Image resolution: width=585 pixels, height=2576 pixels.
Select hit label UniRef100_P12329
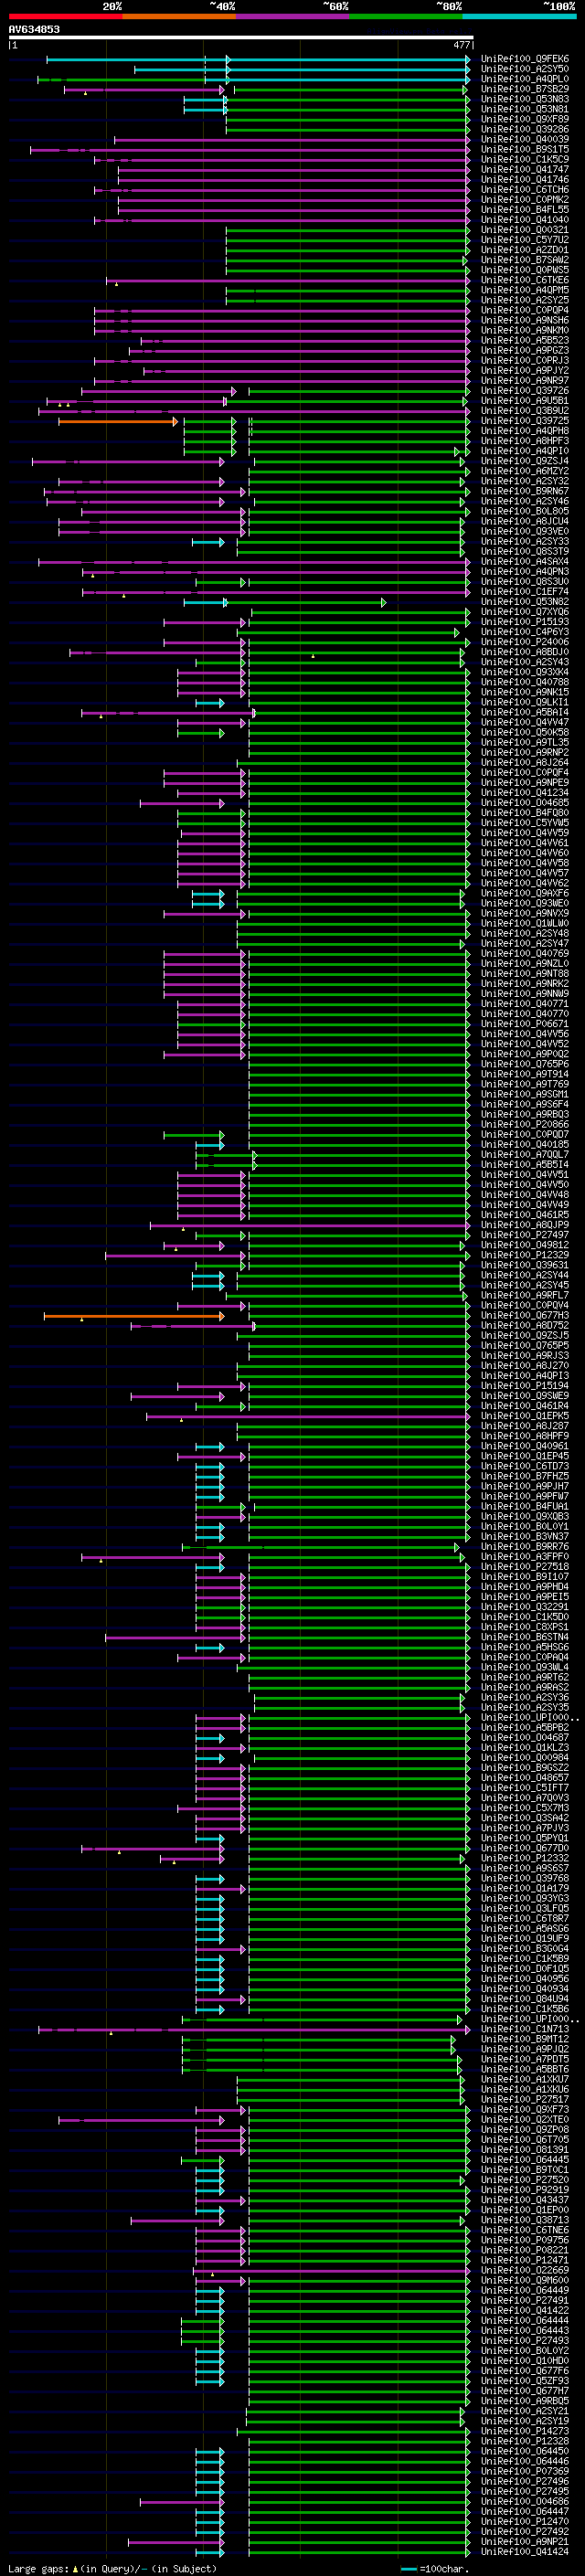point(525,1255)
